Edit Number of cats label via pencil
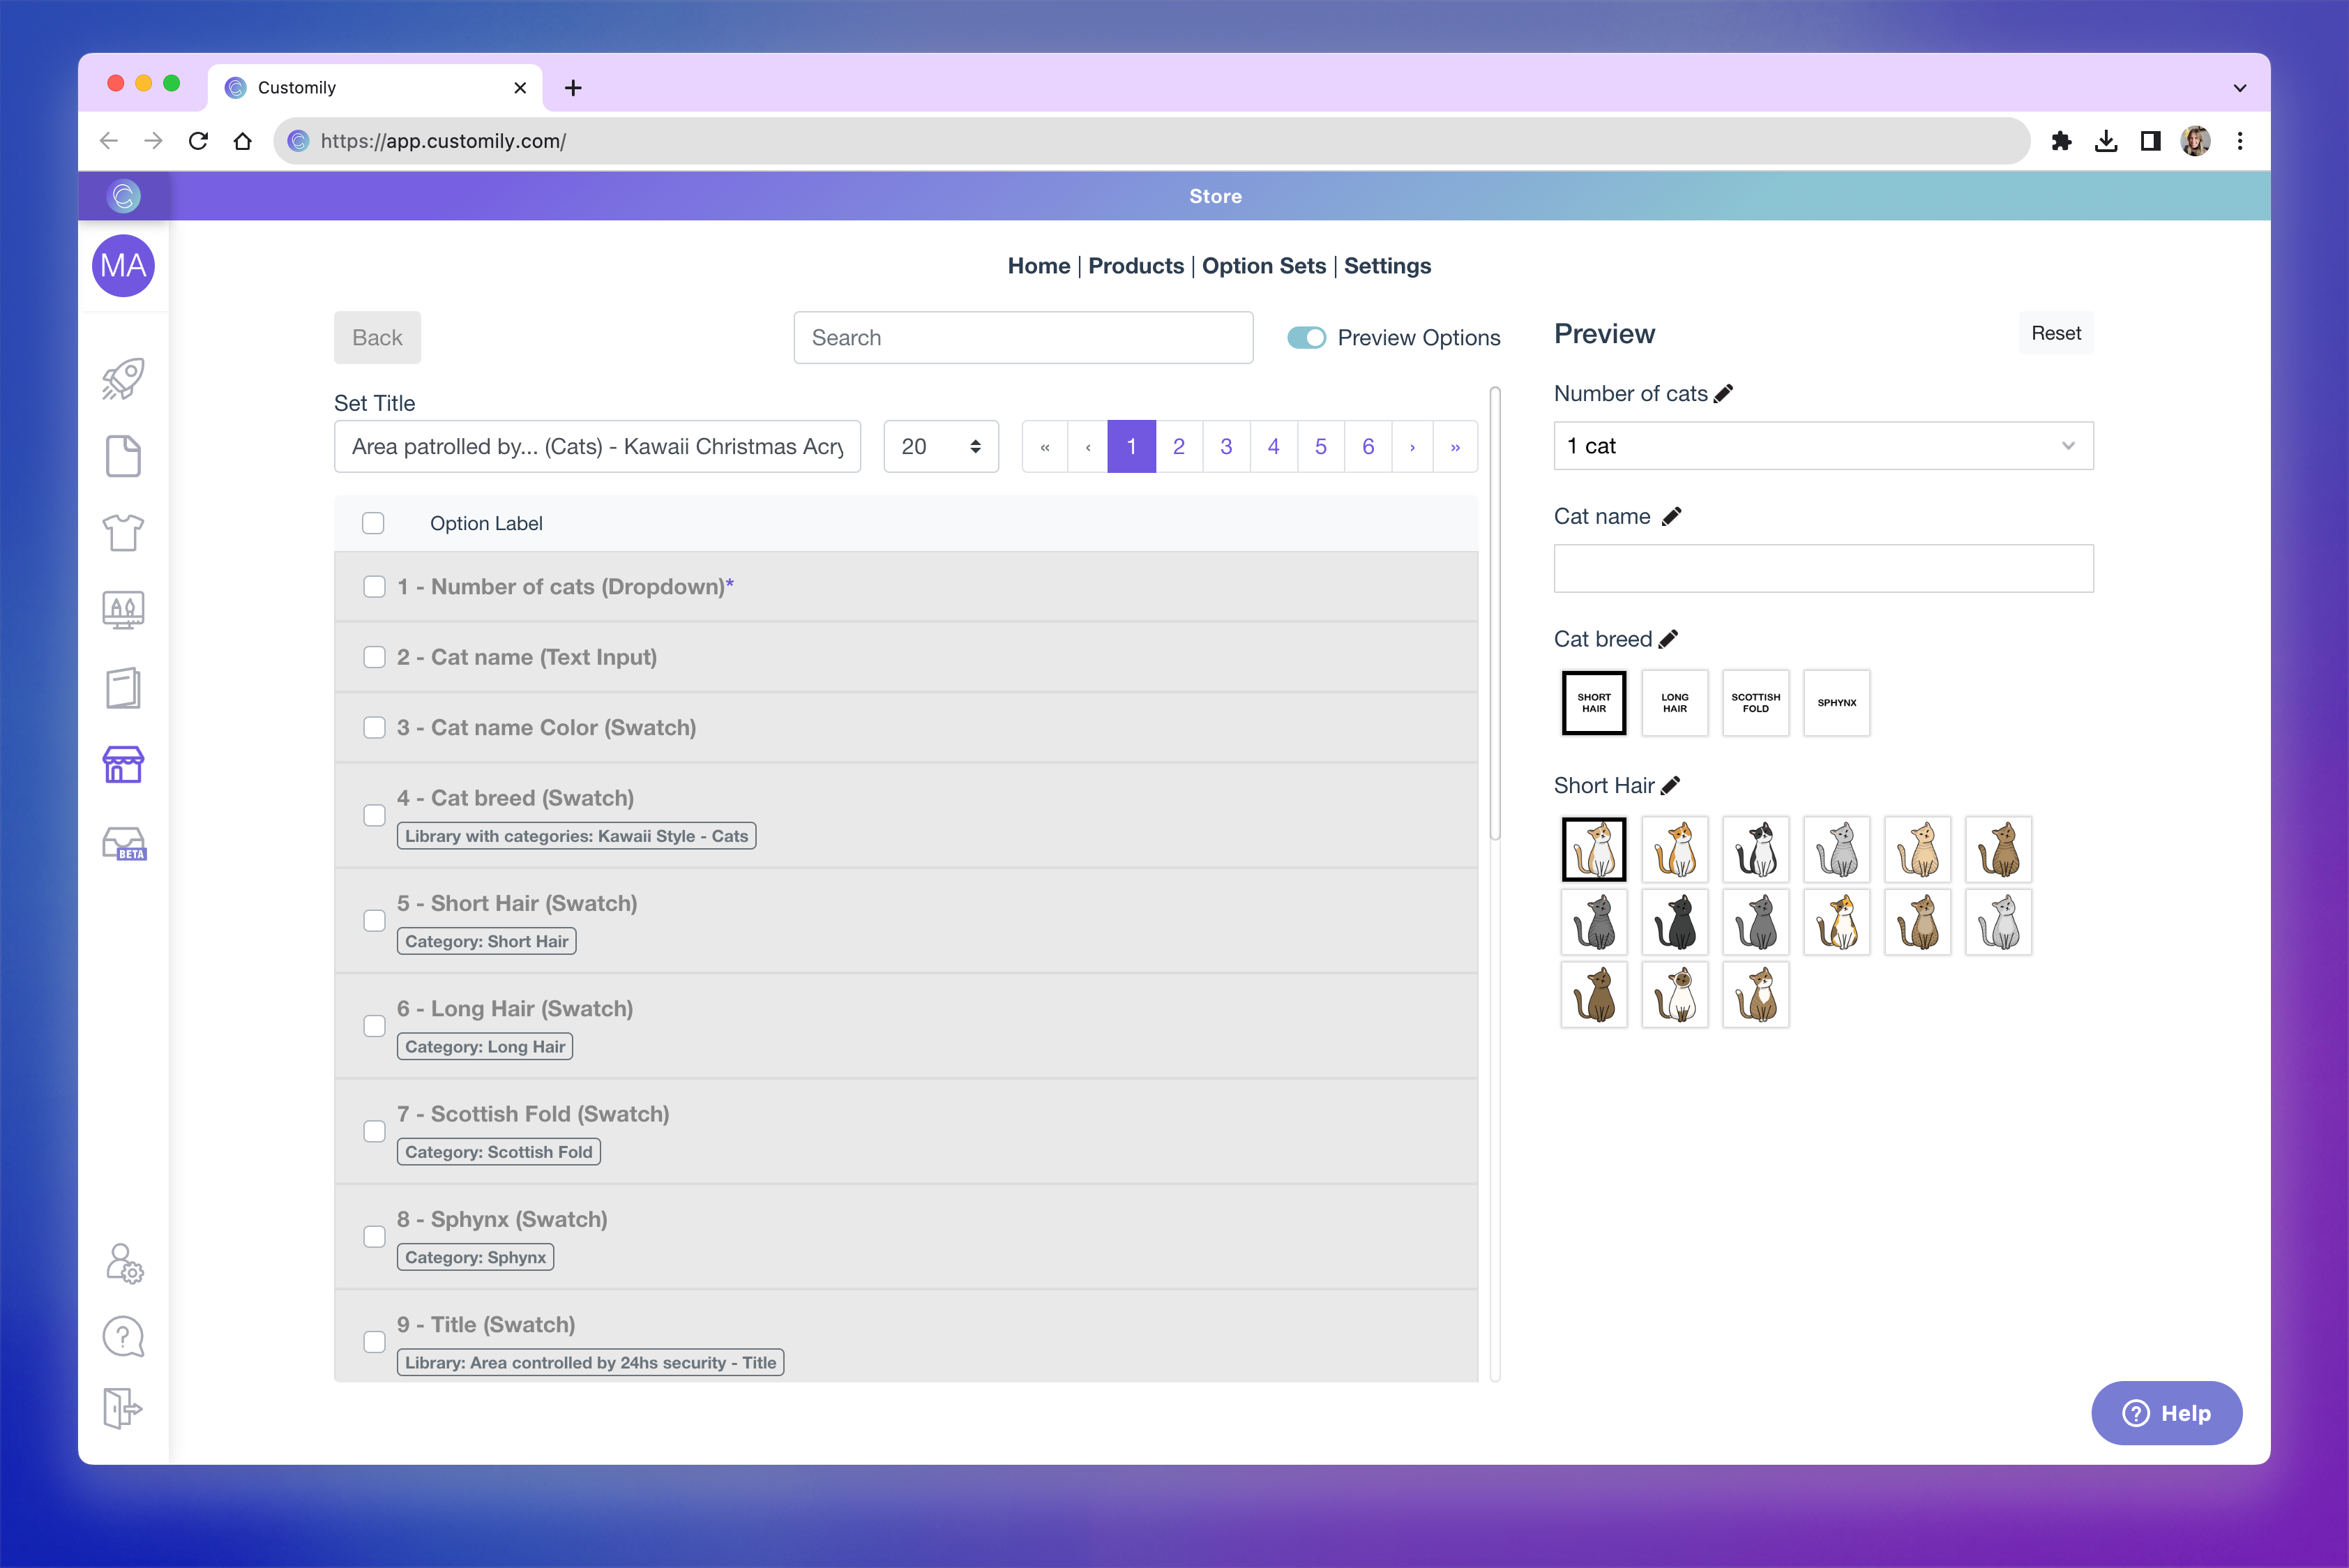This screenshot has width=2349, height=1568. (x=1723, y=394)
